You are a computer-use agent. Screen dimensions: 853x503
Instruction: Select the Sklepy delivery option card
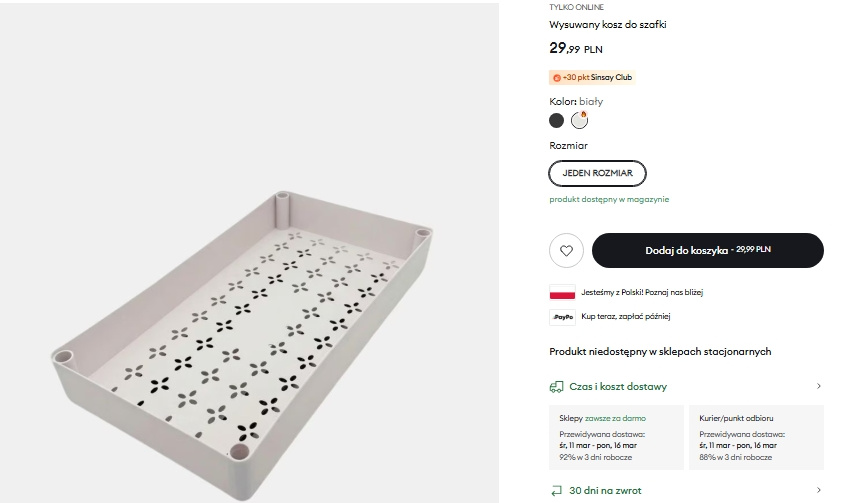[x=616, y=437]
